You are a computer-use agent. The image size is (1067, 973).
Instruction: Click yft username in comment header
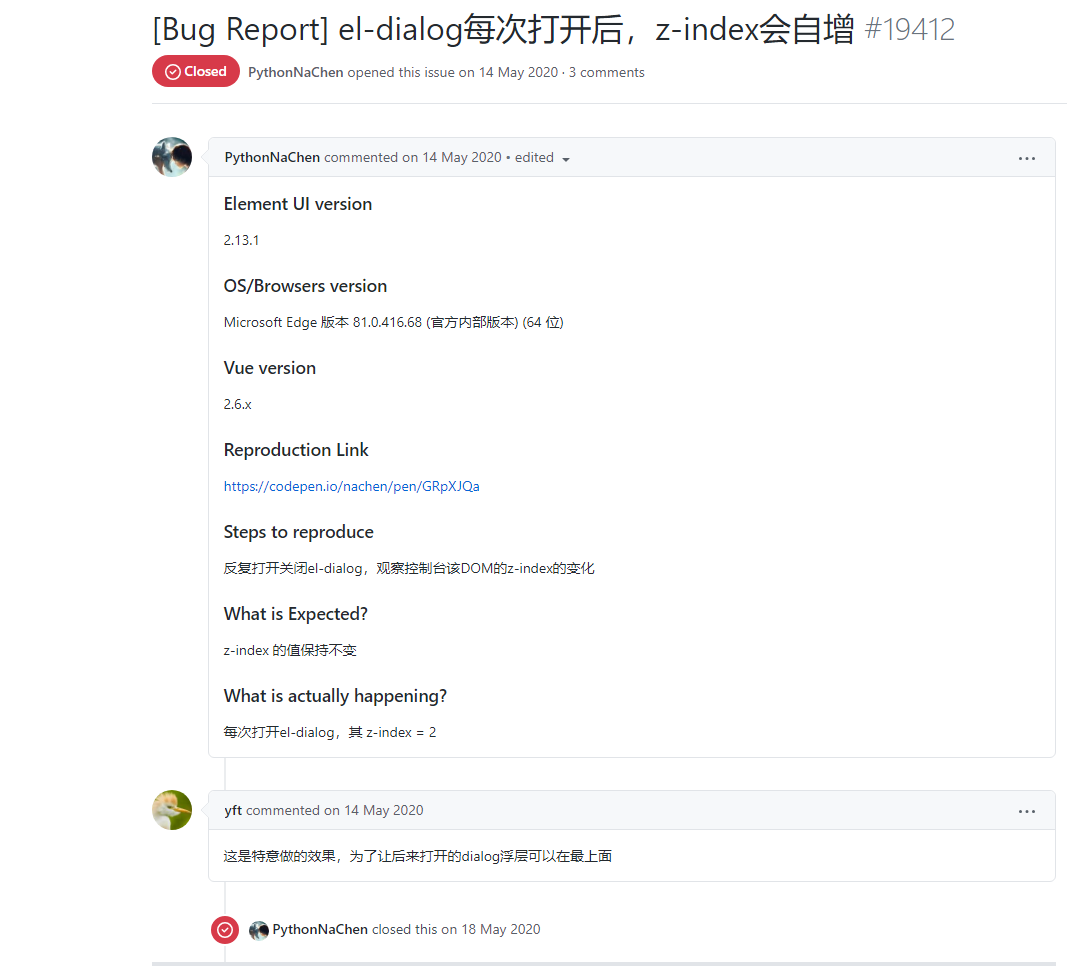[233, 810]
